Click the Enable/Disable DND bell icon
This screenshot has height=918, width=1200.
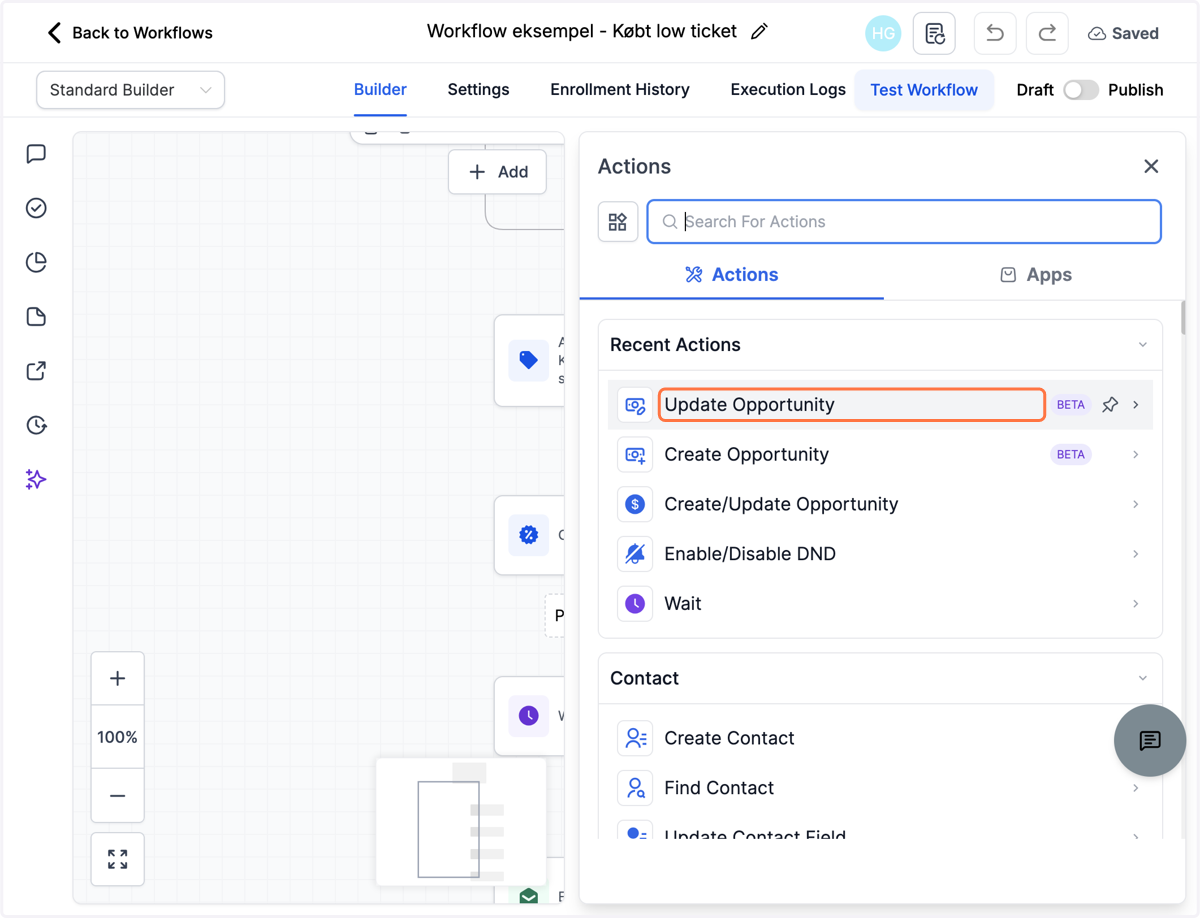[x=635, y=554]
